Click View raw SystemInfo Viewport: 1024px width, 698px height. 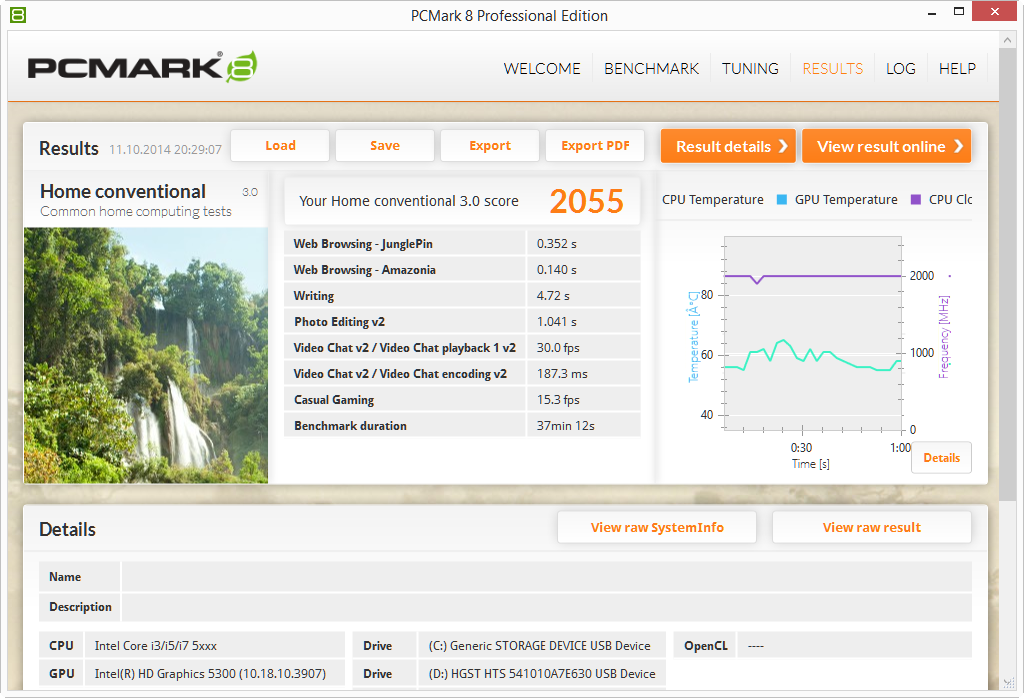point(657,528)
